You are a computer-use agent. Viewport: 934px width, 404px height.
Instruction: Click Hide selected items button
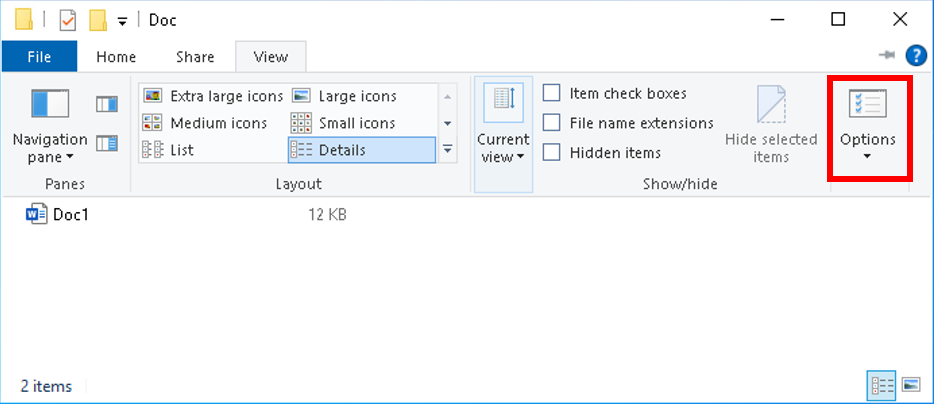click(771, 124)
